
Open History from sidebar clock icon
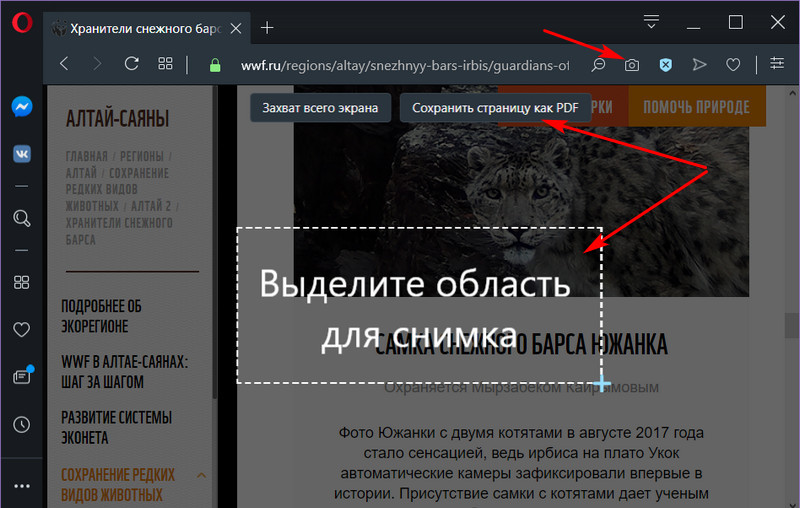[x=21, y=425]
